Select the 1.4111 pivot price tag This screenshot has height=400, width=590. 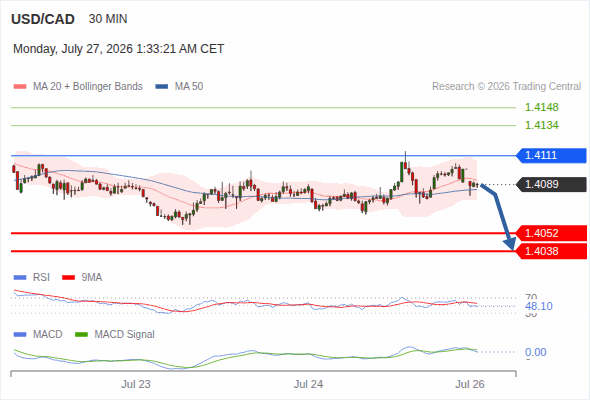[x=551, y=155]
